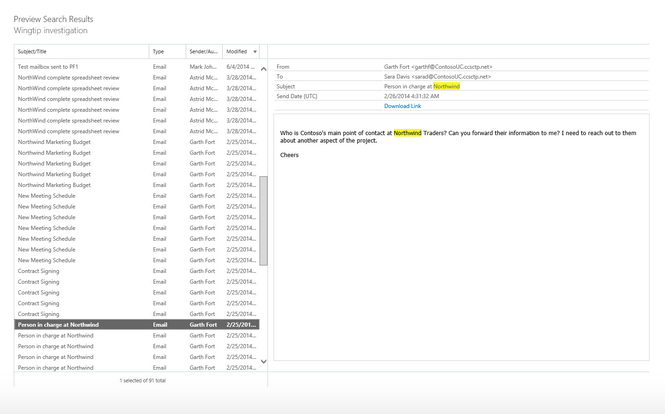Click the 'From' field label in preview
Image resolution: width=665 pixels, height=414 pixels.
coord(283,67)
